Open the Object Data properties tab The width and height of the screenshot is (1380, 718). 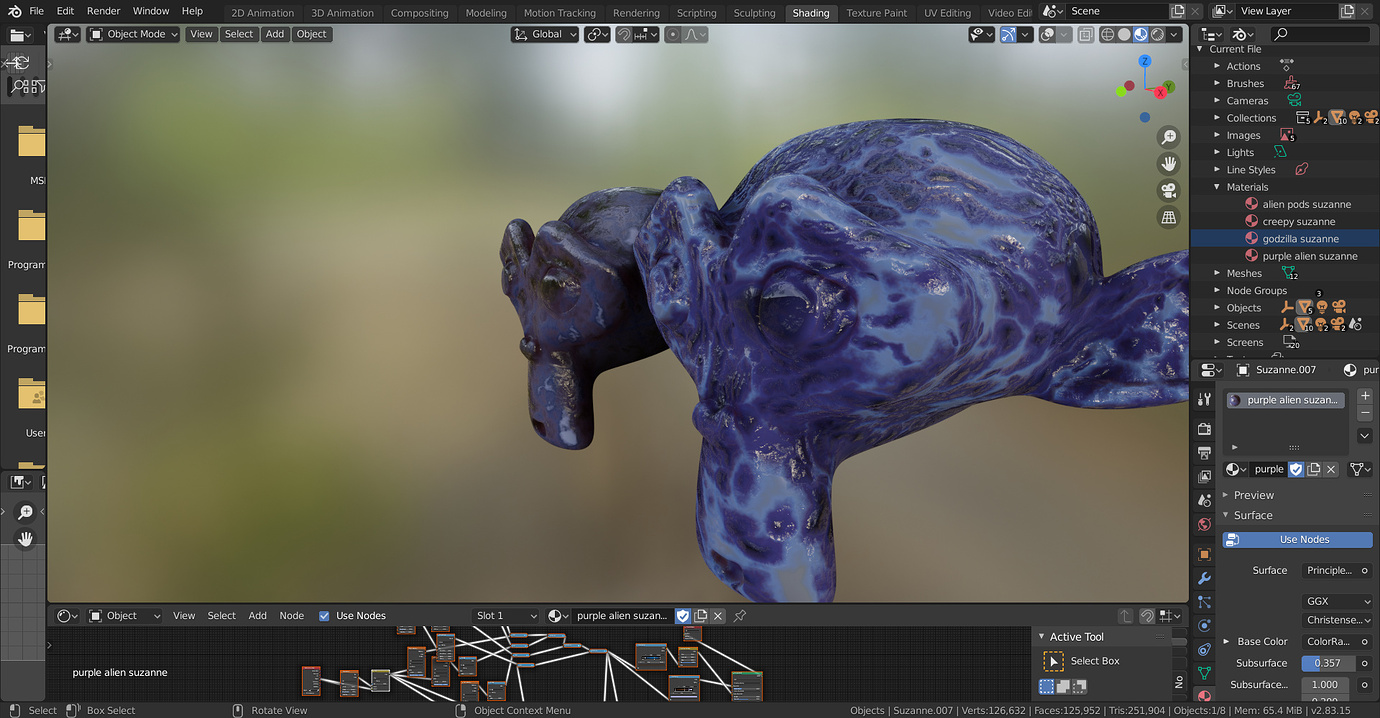pos(1204,673)
